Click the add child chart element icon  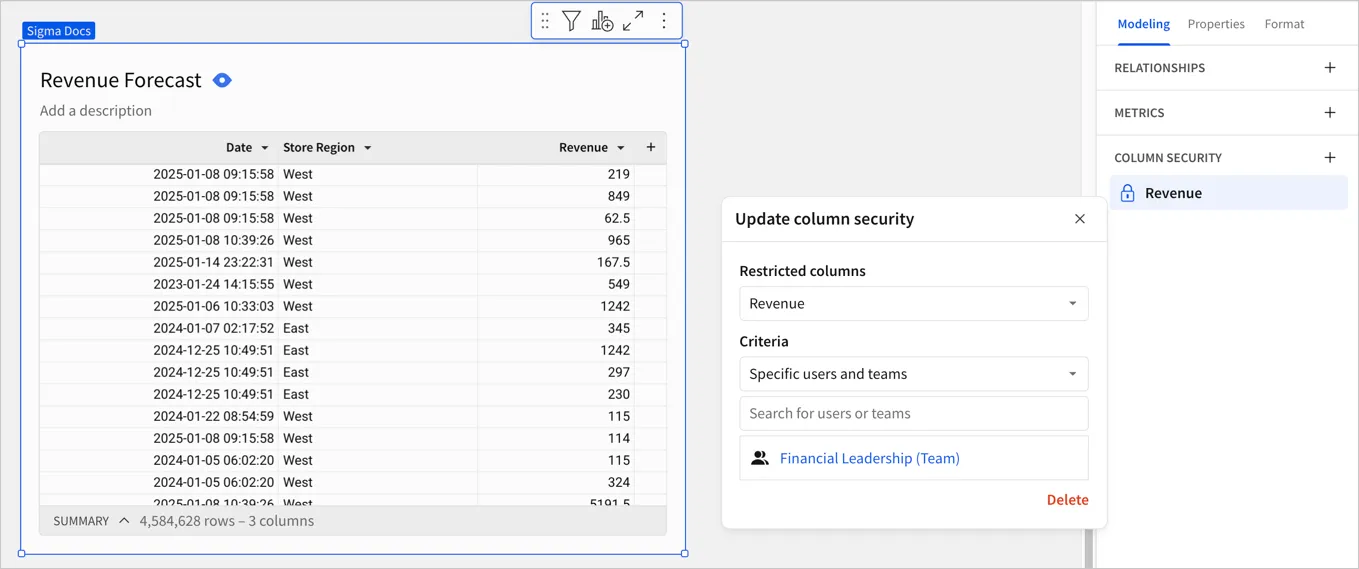(602, 21)
